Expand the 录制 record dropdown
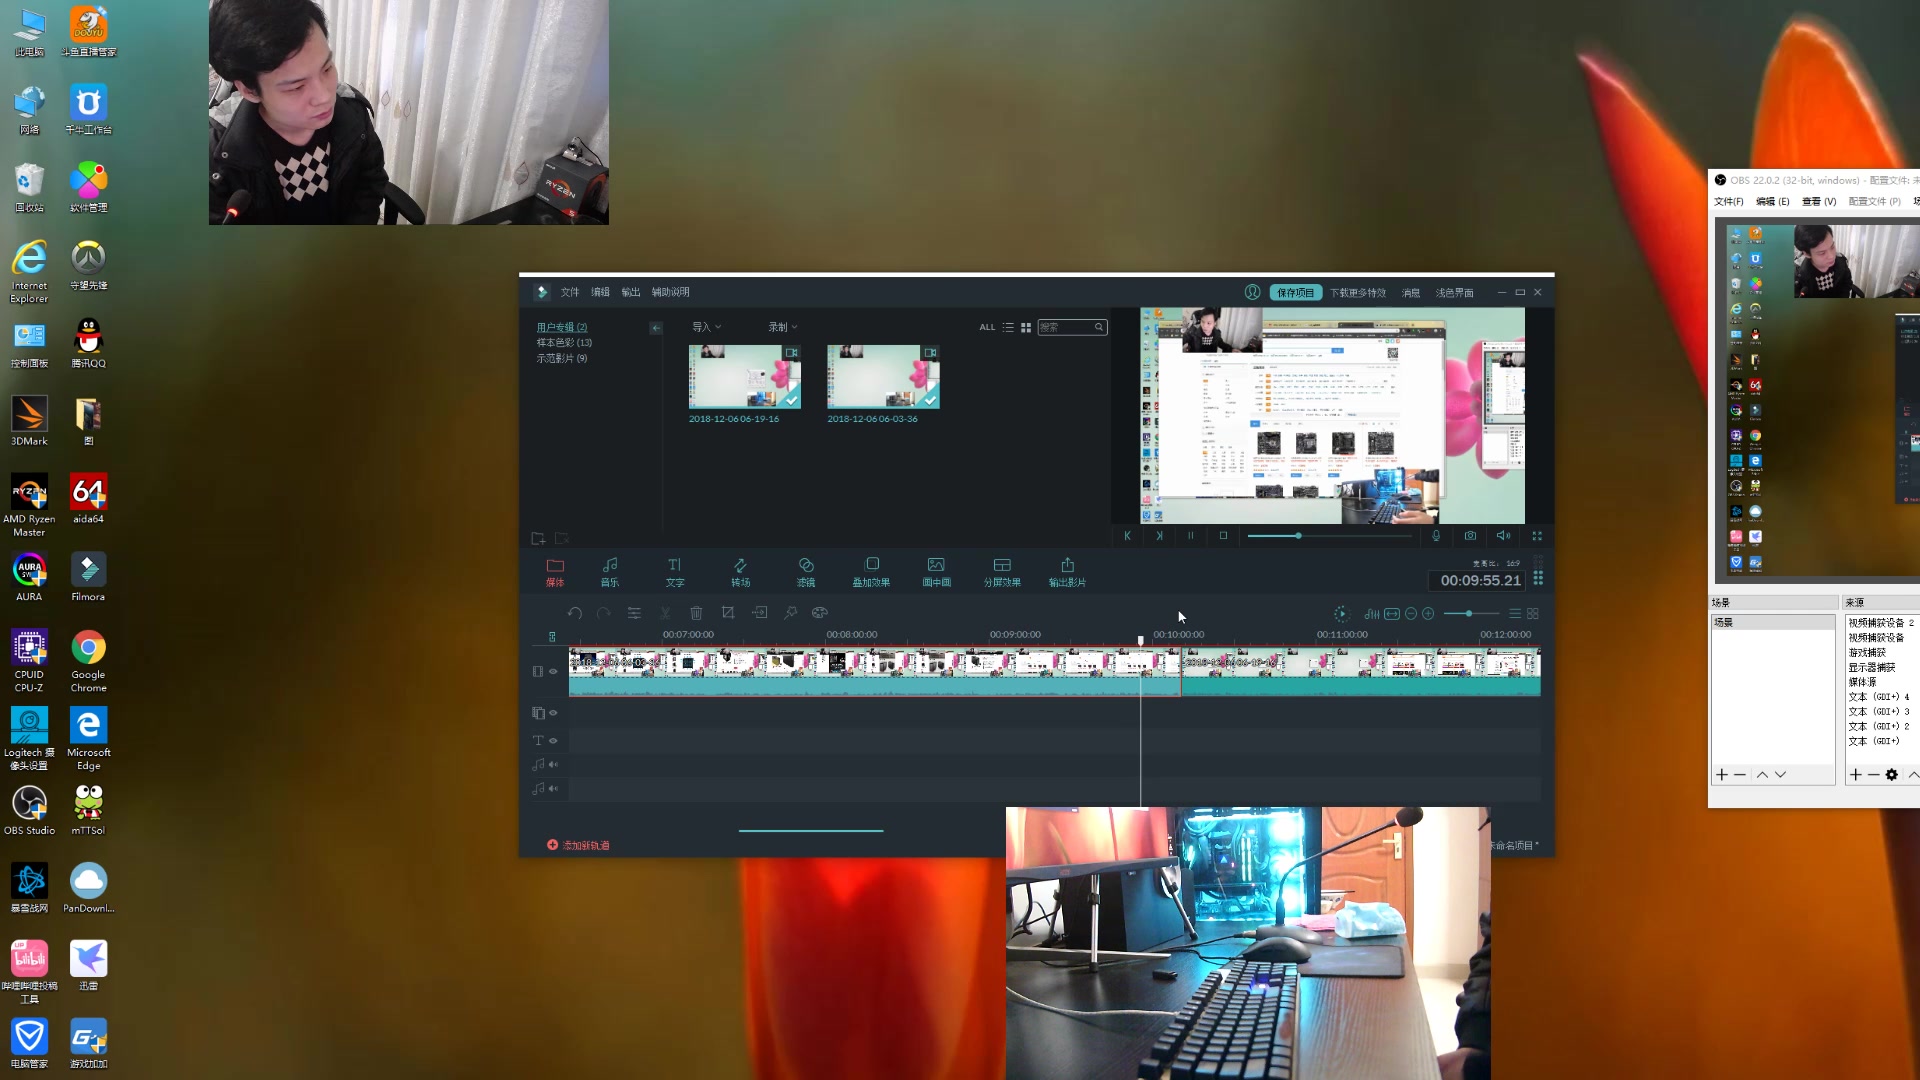This screenshot has height=1080, width=1920. (x=782, y=327)
